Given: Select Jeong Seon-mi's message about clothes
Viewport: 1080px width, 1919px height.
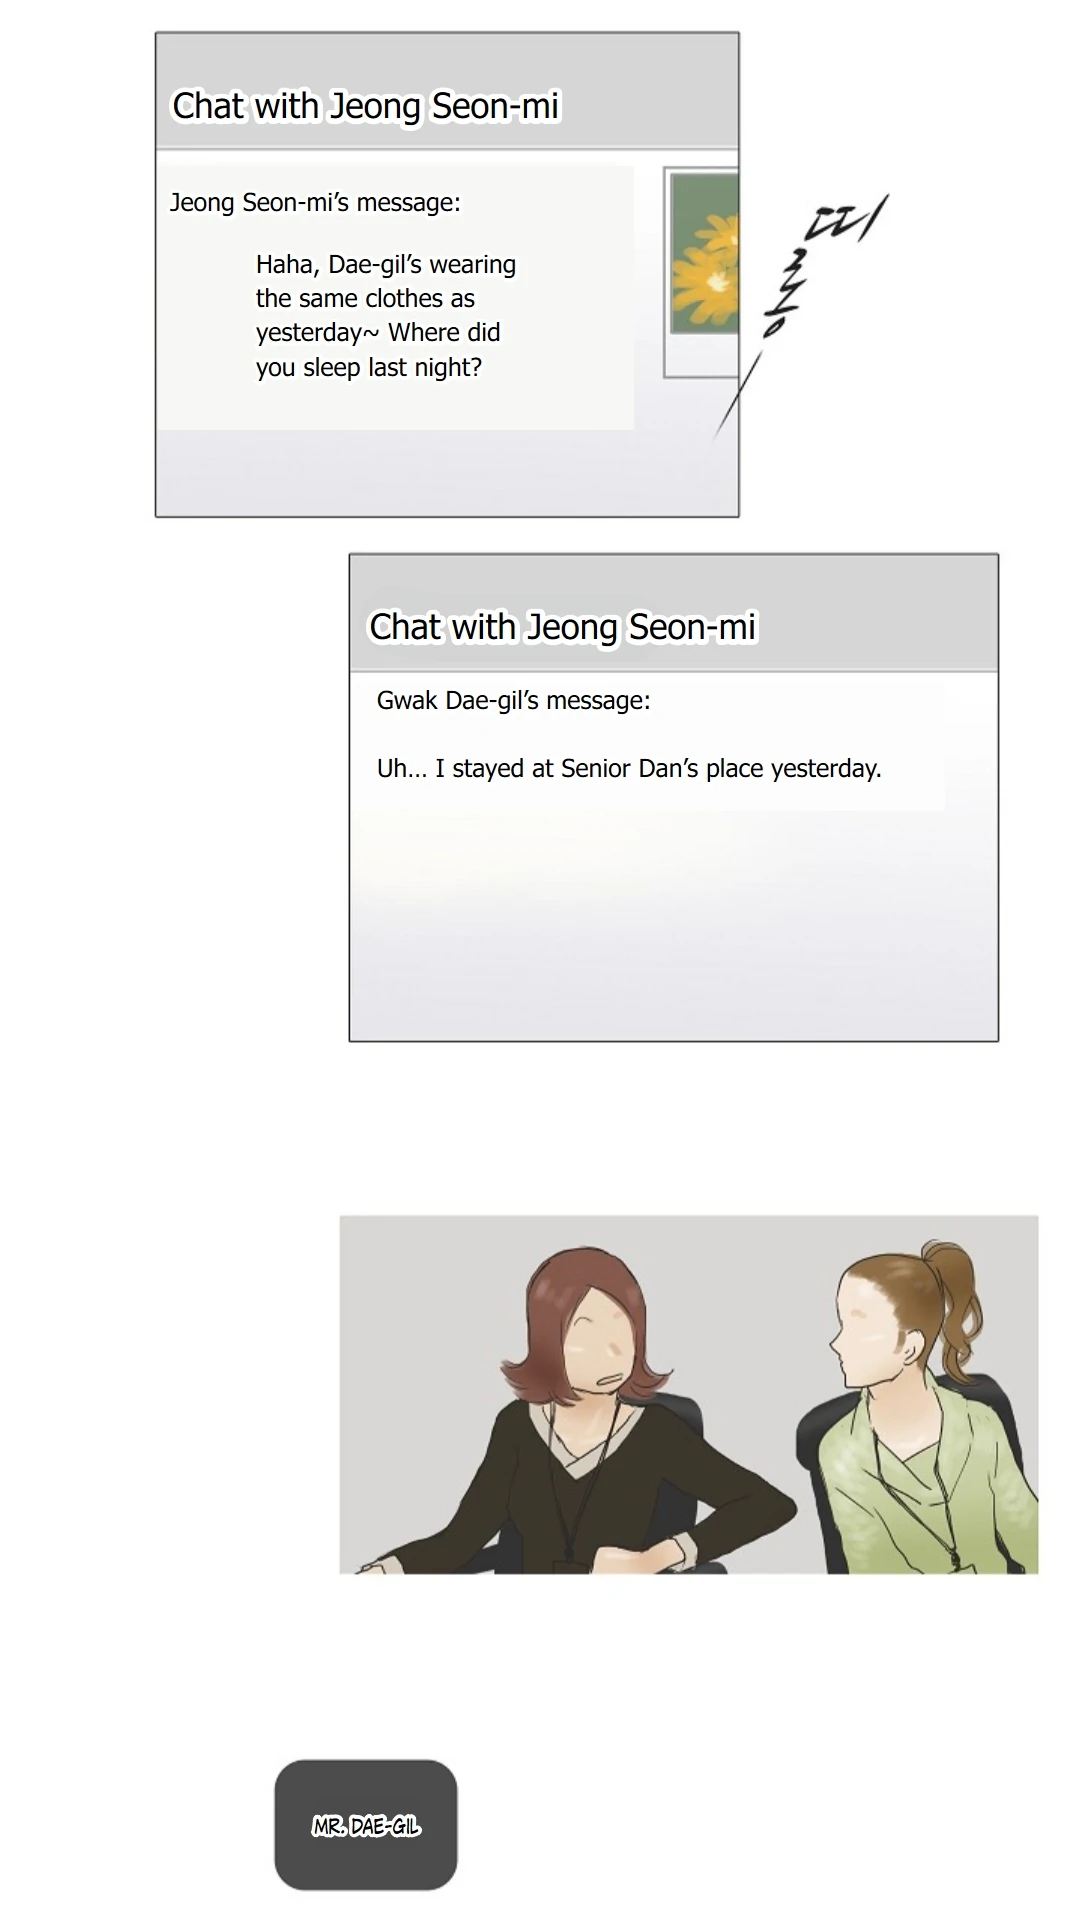Looking at the screenshot, I should 386,315.
